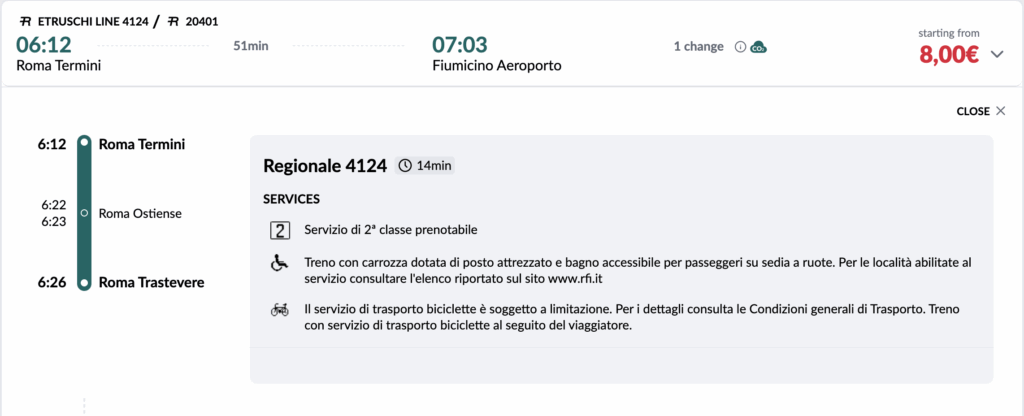The width and height of the screenshot is (1024, 416).
Task: Click the clock icon beside 14min
Action: (404, 166)
